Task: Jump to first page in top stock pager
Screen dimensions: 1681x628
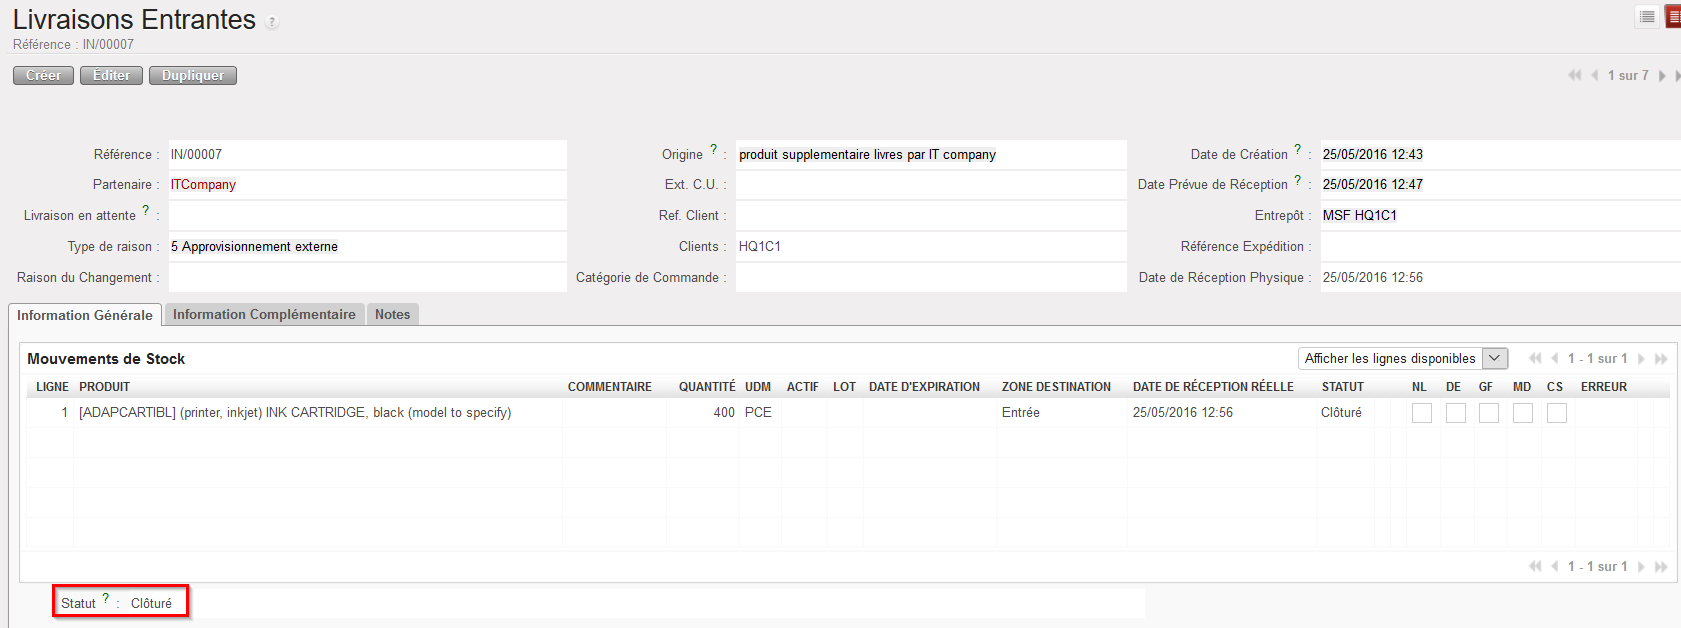Action: tap(1535, 358)
